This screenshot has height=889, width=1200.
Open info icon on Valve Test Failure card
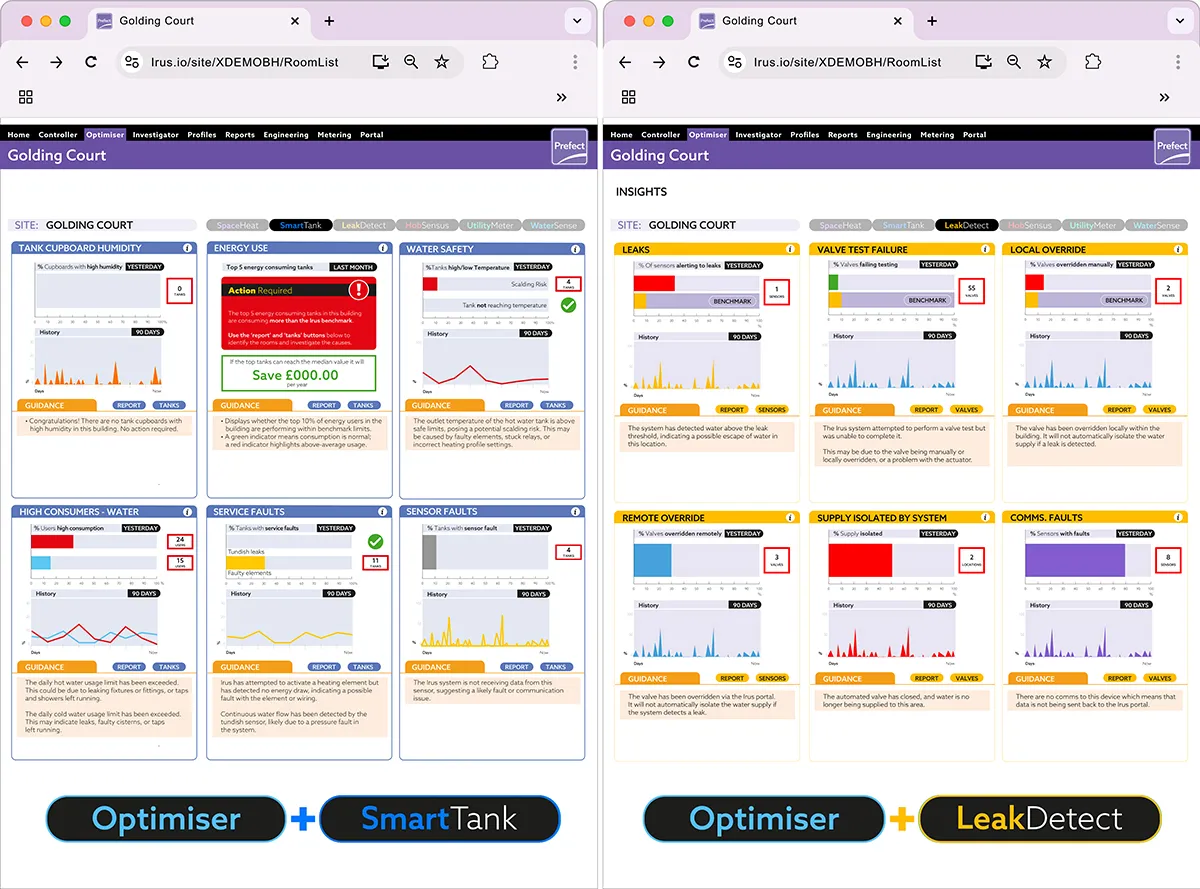point(983,249)
